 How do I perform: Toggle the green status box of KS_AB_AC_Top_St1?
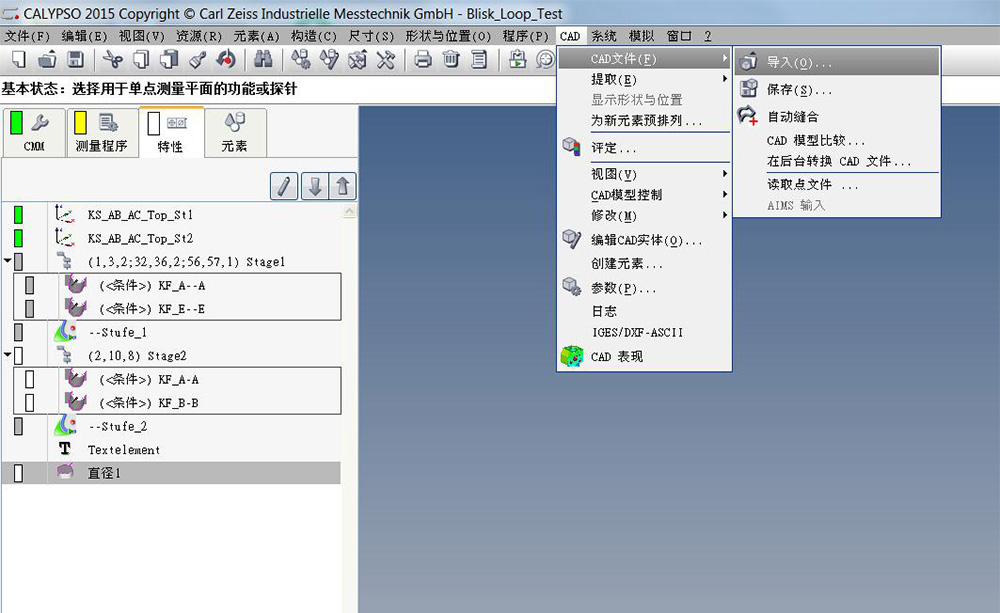18,215
